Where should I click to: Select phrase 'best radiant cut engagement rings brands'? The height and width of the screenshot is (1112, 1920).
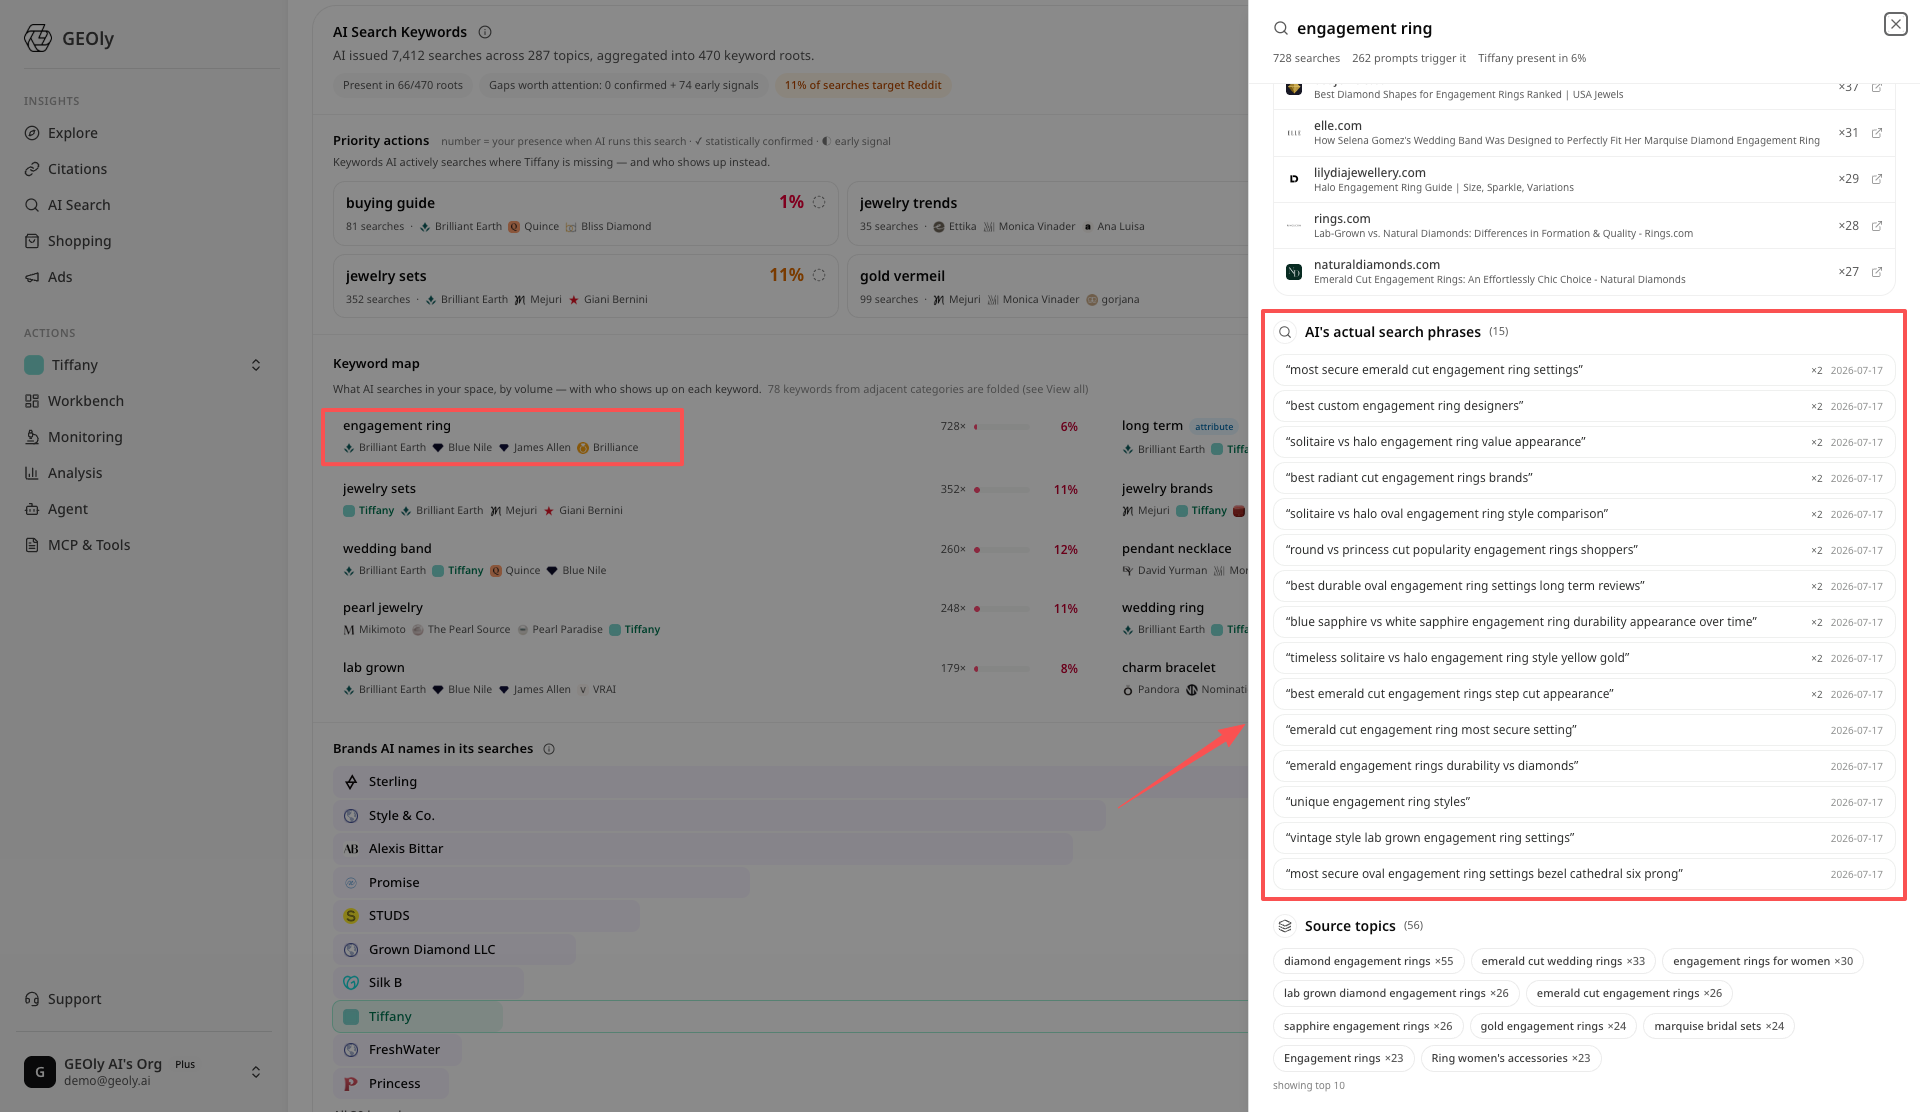pyautogui.click(x=1584, y=478)
